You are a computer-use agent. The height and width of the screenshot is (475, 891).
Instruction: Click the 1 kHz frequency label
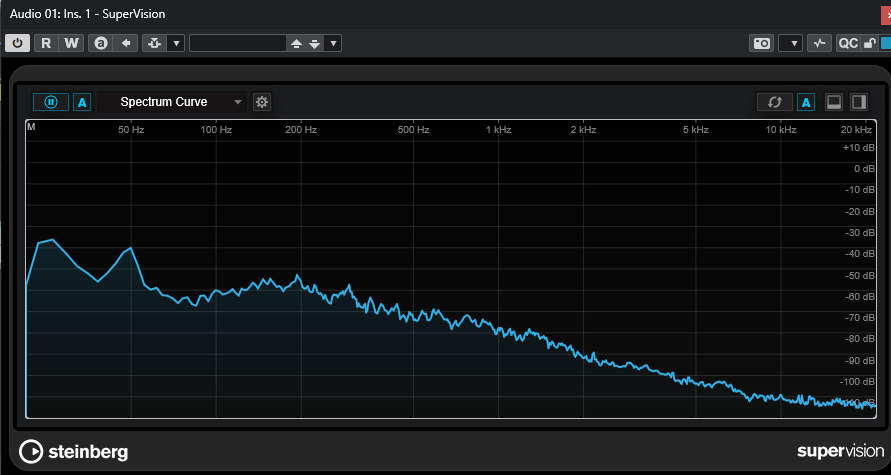[498, 130]
